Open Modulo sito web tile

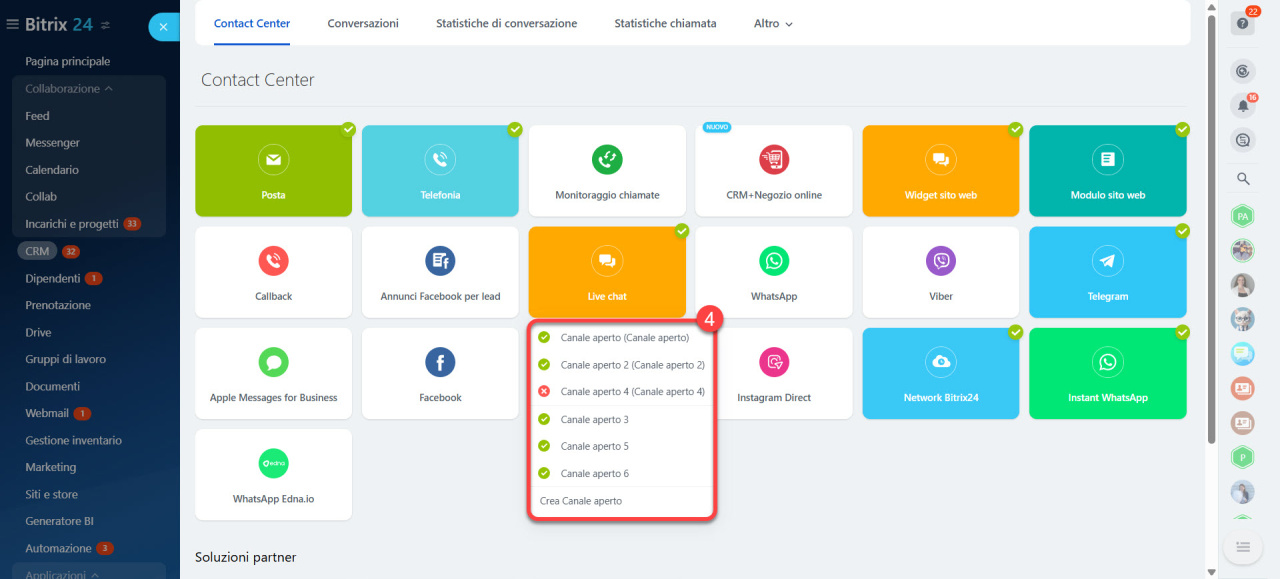1108,171
